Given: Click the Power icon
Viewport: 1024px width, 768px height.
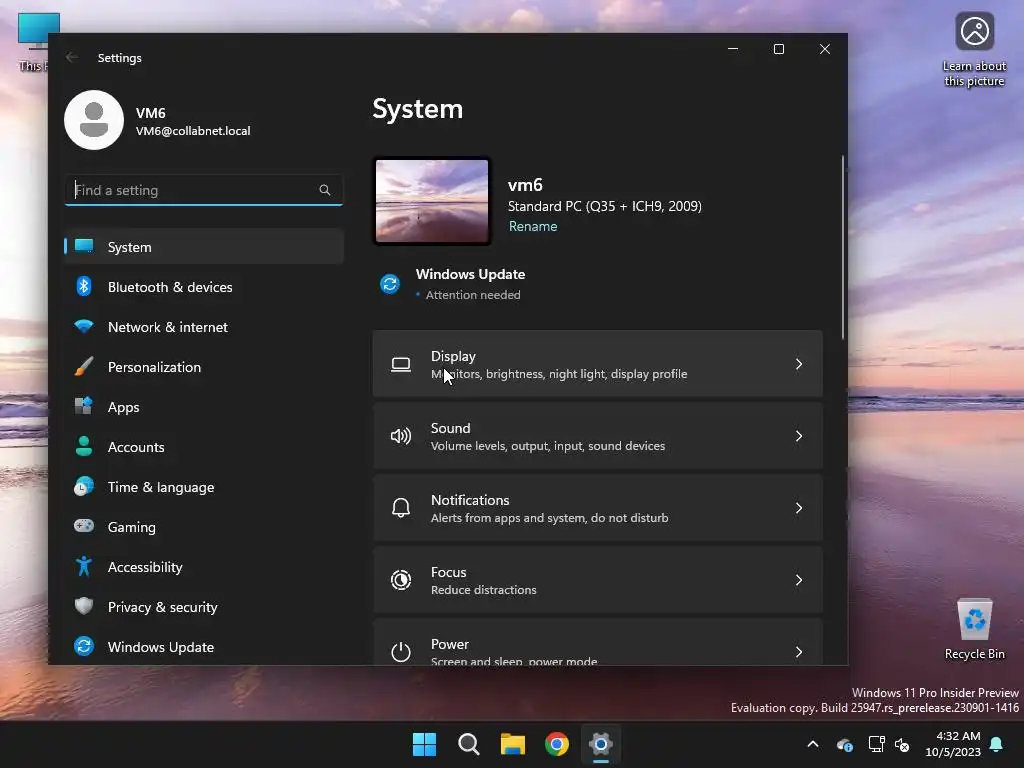Looking at the screenshot, I should pyautogui.click(x=401, y=651).
